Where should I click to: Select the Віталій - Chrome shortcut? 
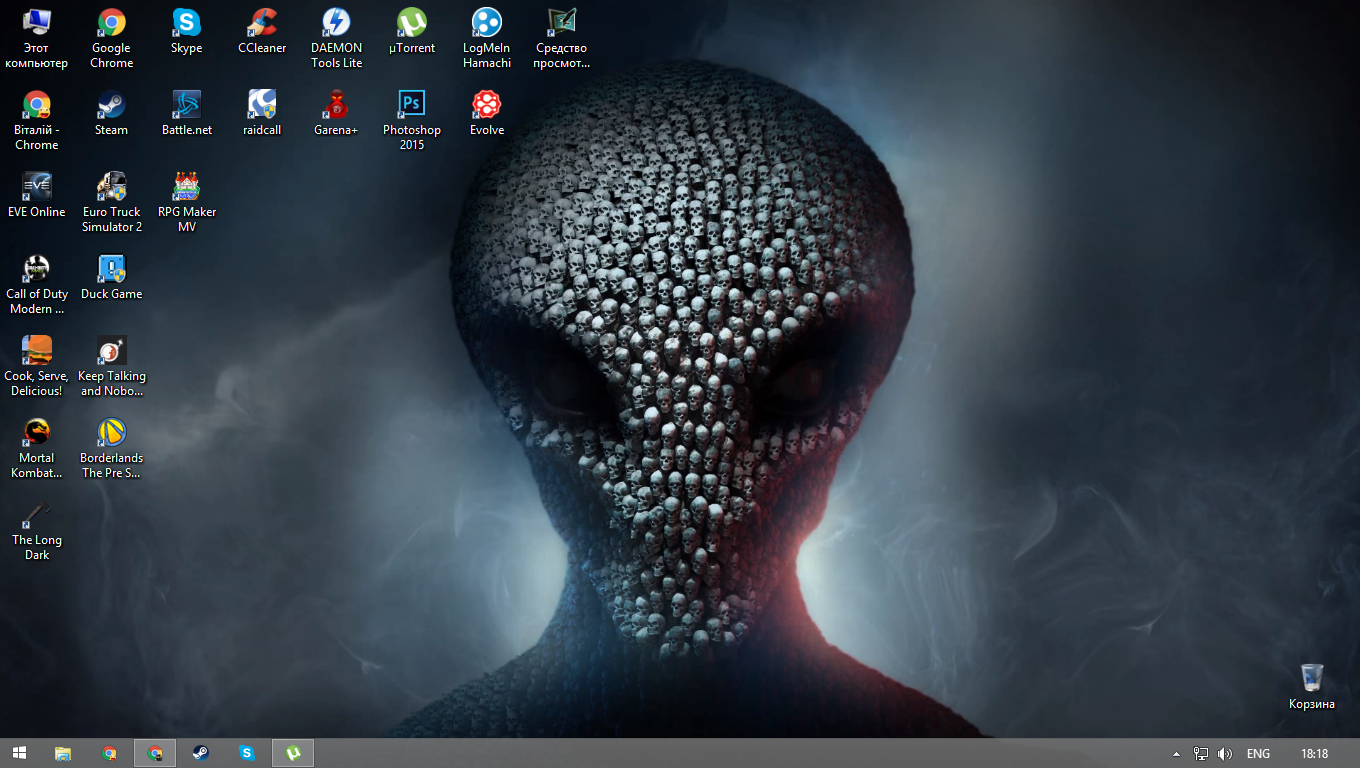(x=37, y=121)
